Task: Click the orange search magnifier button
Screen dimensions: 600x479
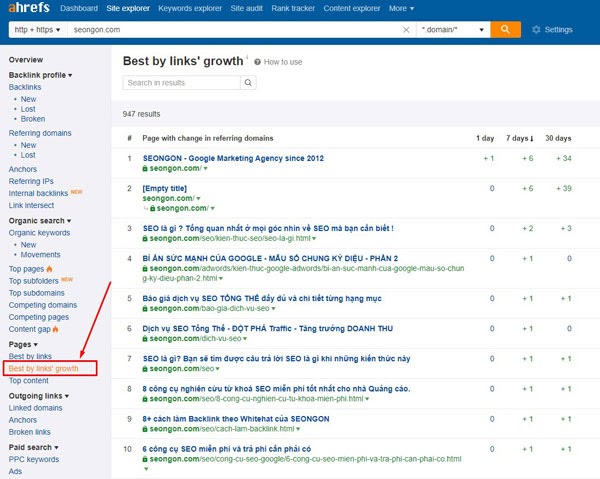Action: pos(505,29)
